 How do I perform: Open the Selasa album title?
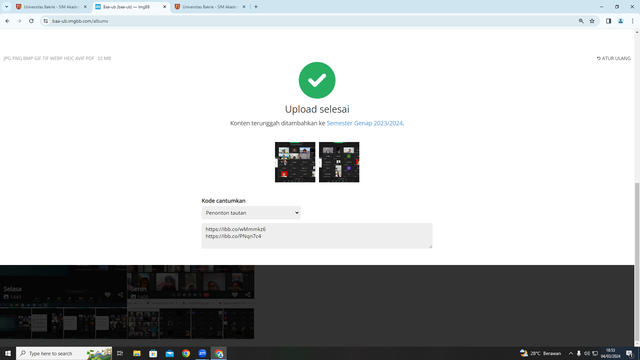coord(13,289)
